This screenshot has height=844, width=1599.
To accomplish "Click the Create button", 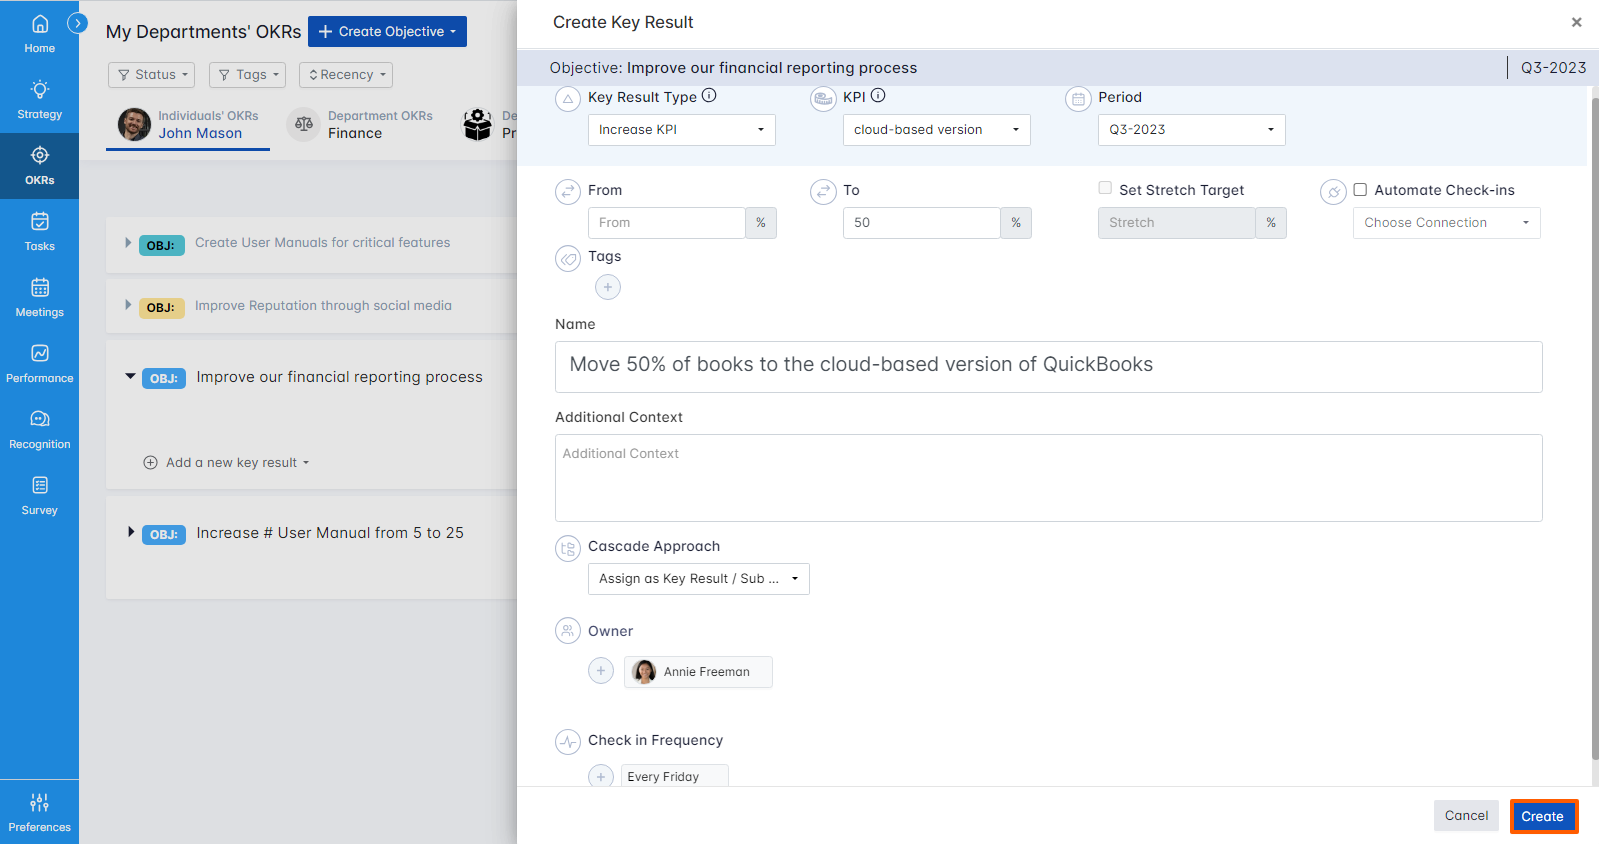I will coord(1542,816).
